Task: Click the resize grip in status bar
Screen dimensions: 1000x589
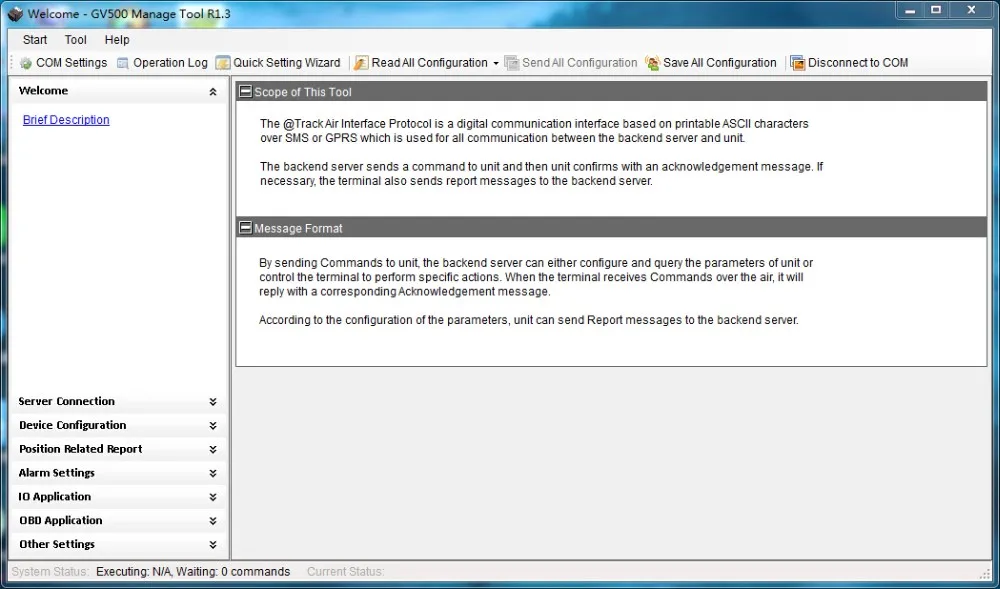Action: tap(986, 573)
